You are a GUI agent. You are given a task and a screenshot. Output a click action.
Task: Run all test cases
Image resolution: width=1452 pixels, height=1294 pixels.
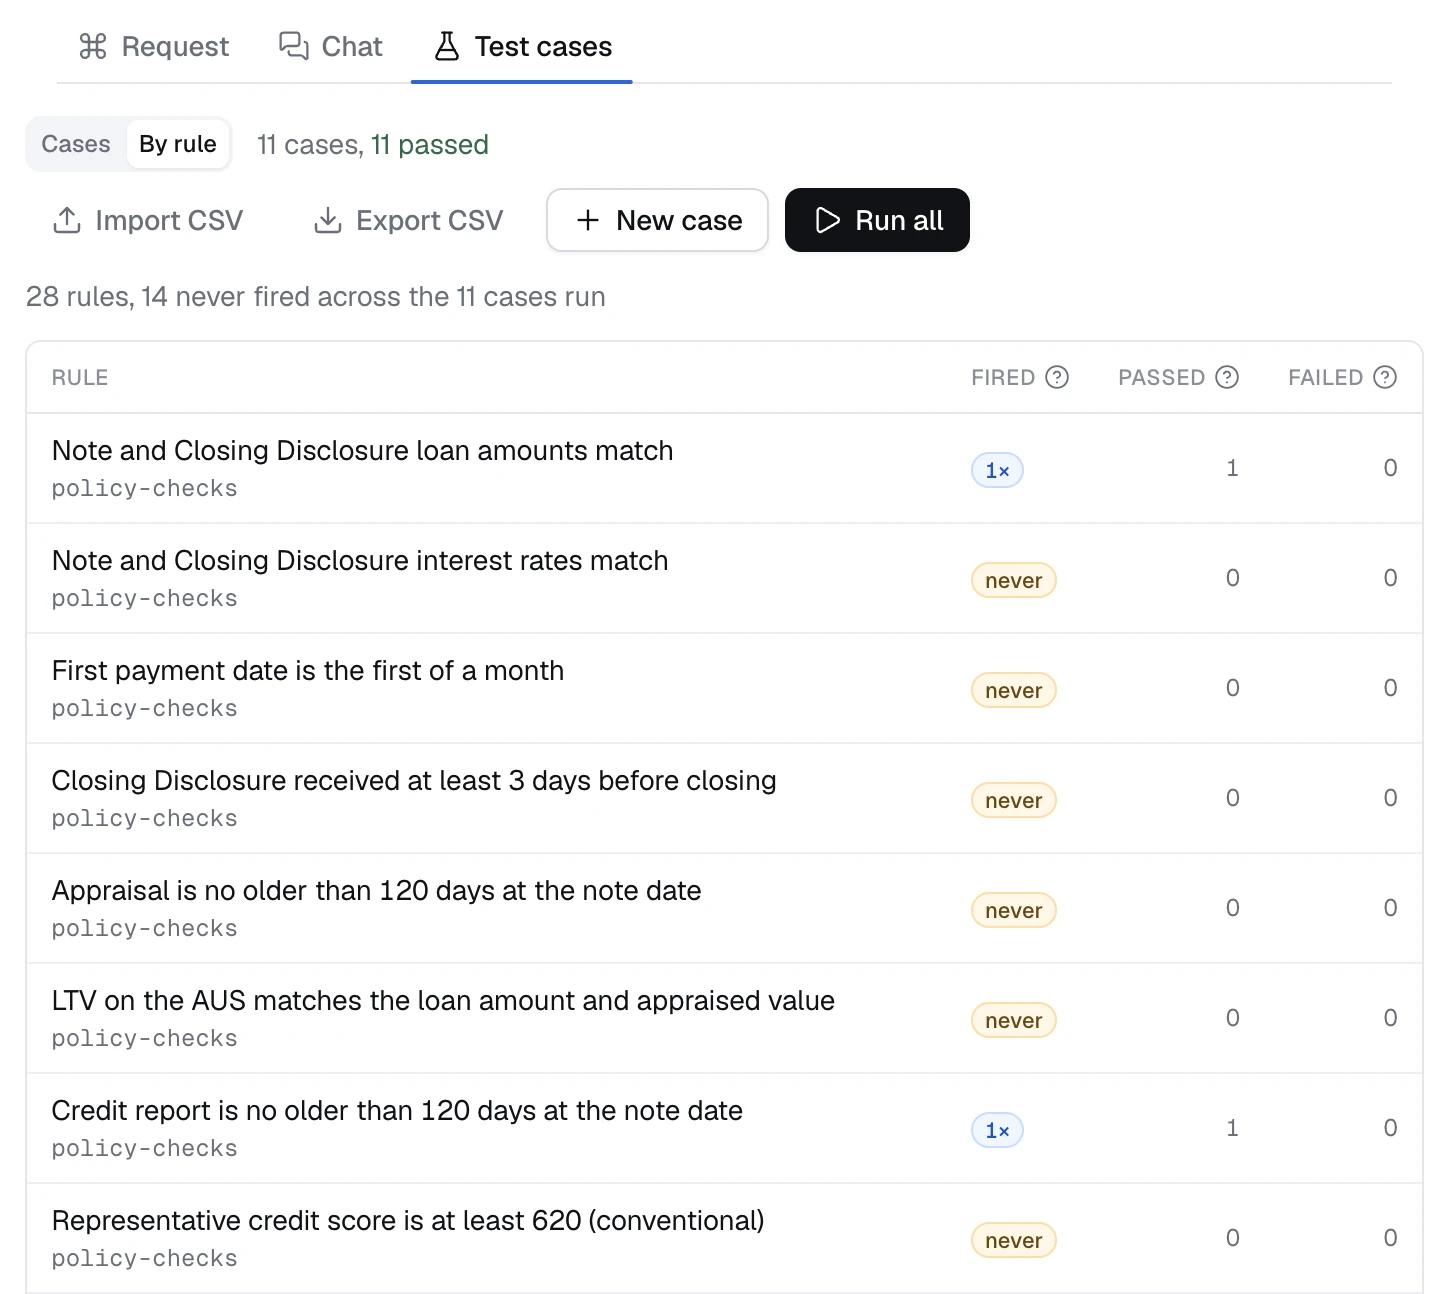877,220
